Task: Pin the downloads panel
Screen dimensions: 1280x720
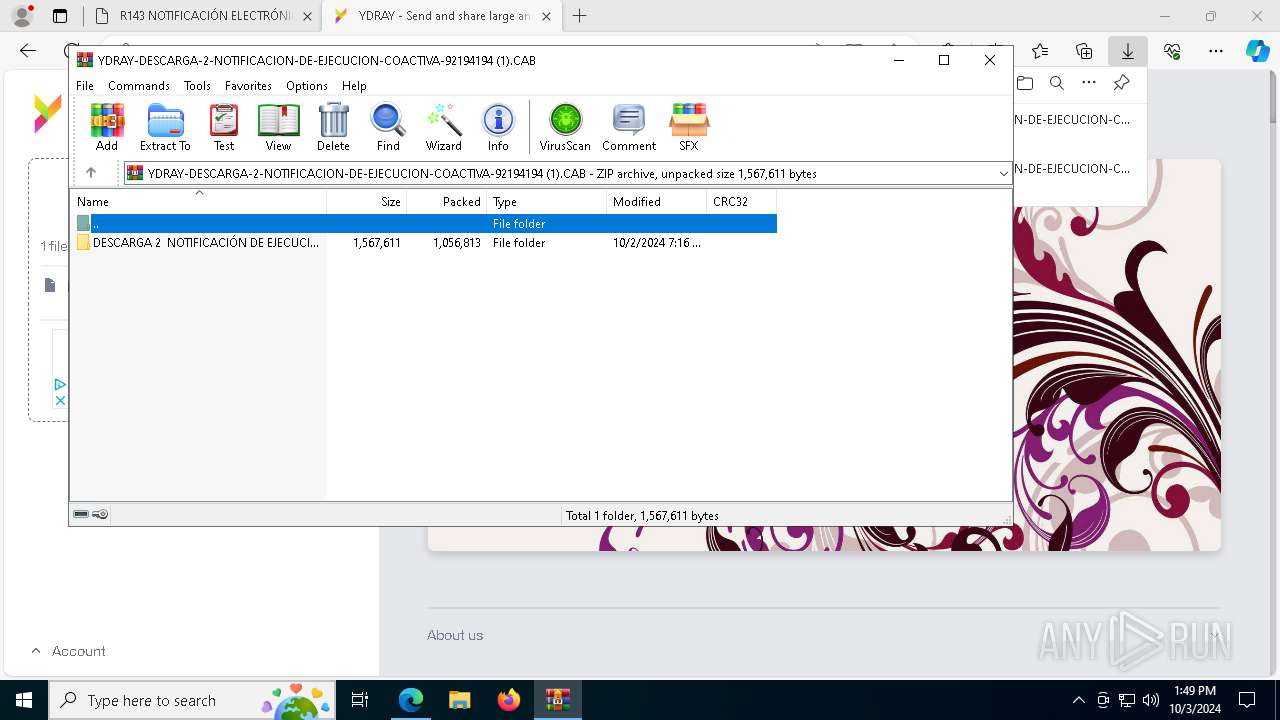Action: point(1121,83)
